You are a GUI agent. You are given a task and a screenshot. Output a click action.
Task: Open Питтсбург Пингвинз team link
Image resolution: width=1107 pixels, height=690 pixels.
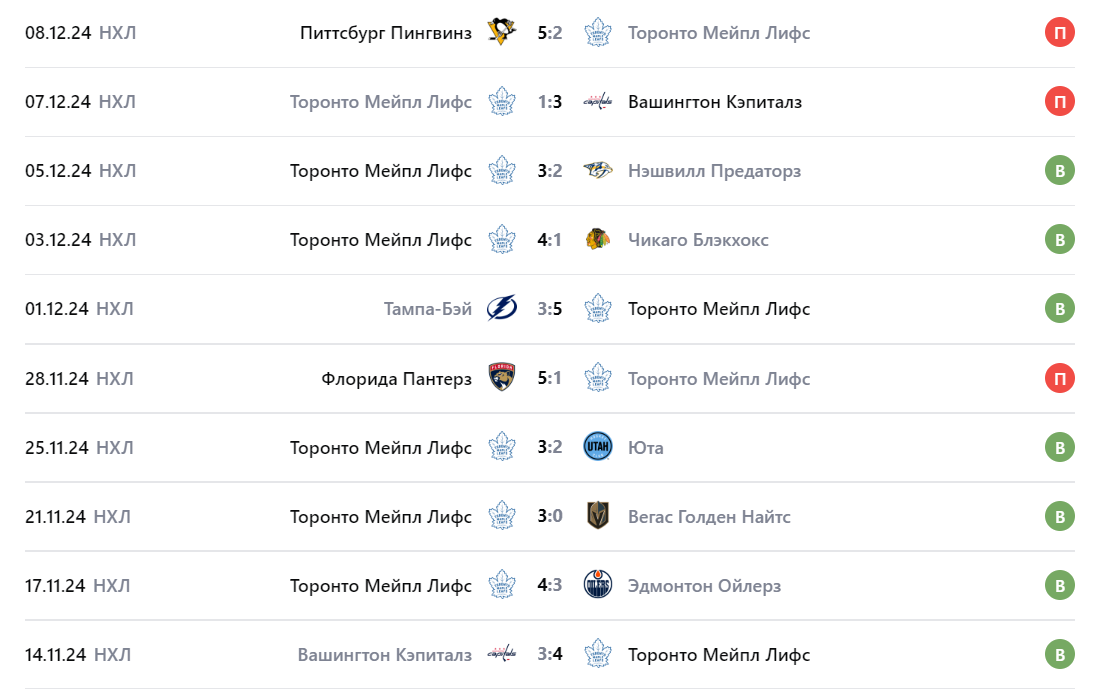pyautogui.click(x=386, y=33)
